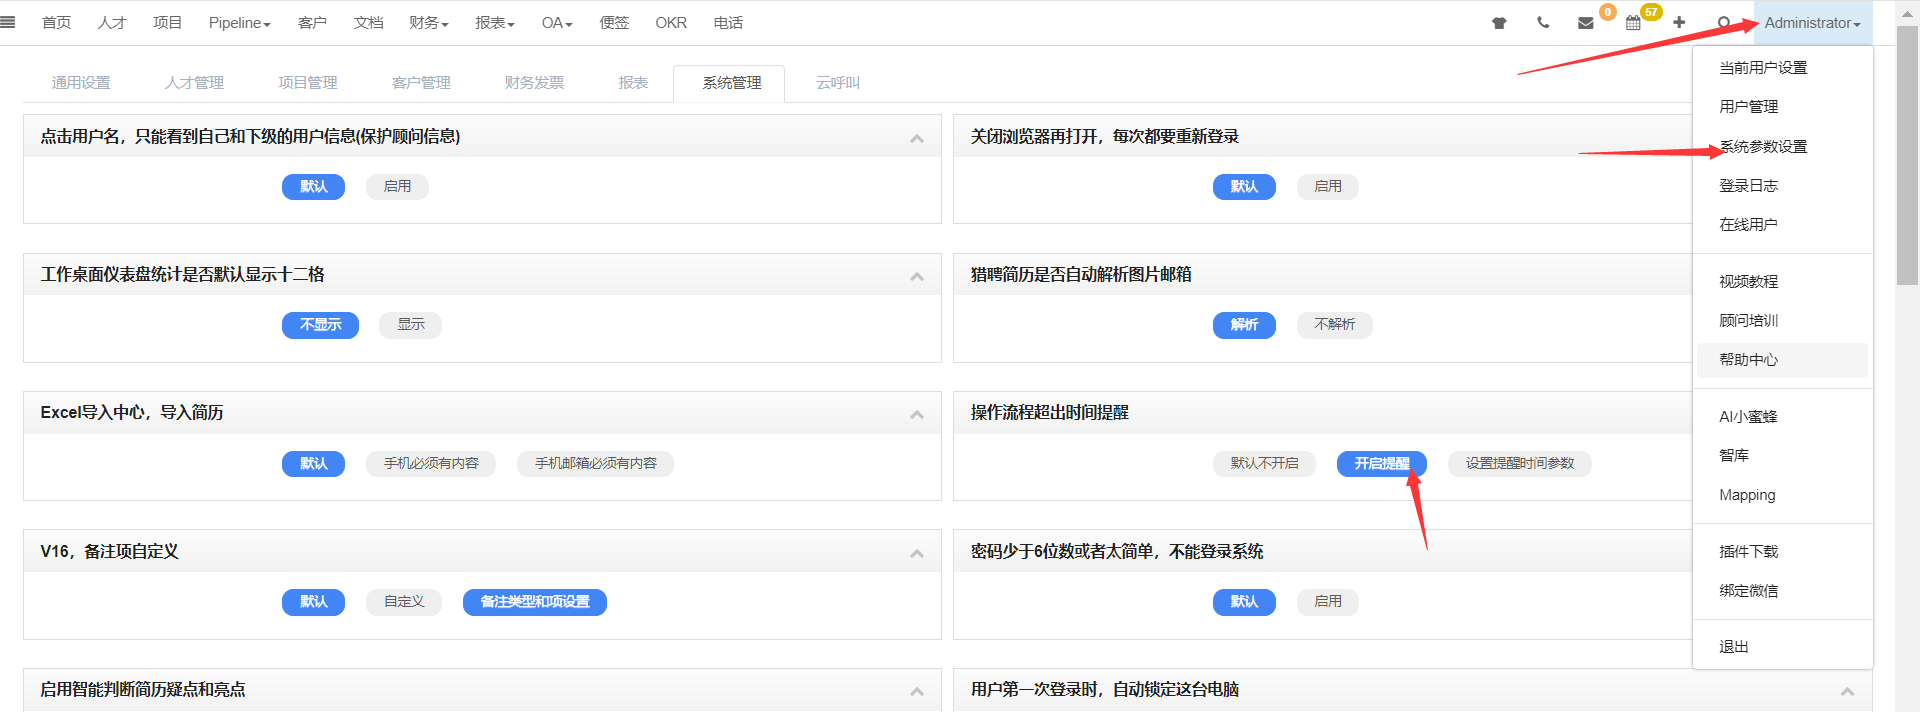Open 文档 in top navigation

point(368,23)
